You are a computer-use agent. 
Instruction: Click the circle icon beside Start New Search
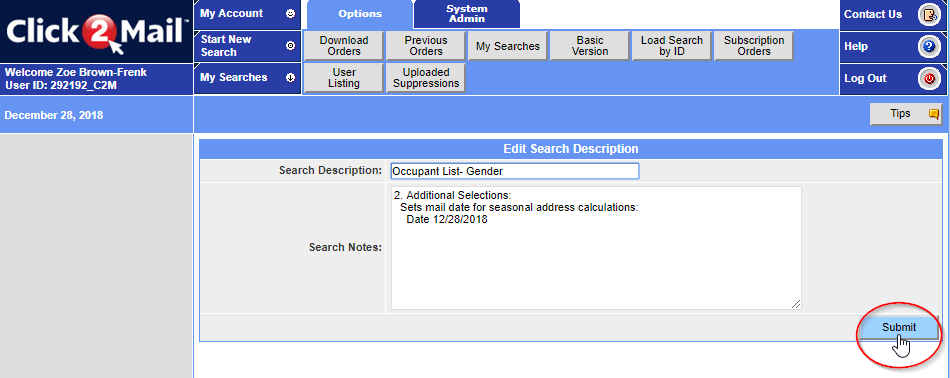click(x=290, y=45)
